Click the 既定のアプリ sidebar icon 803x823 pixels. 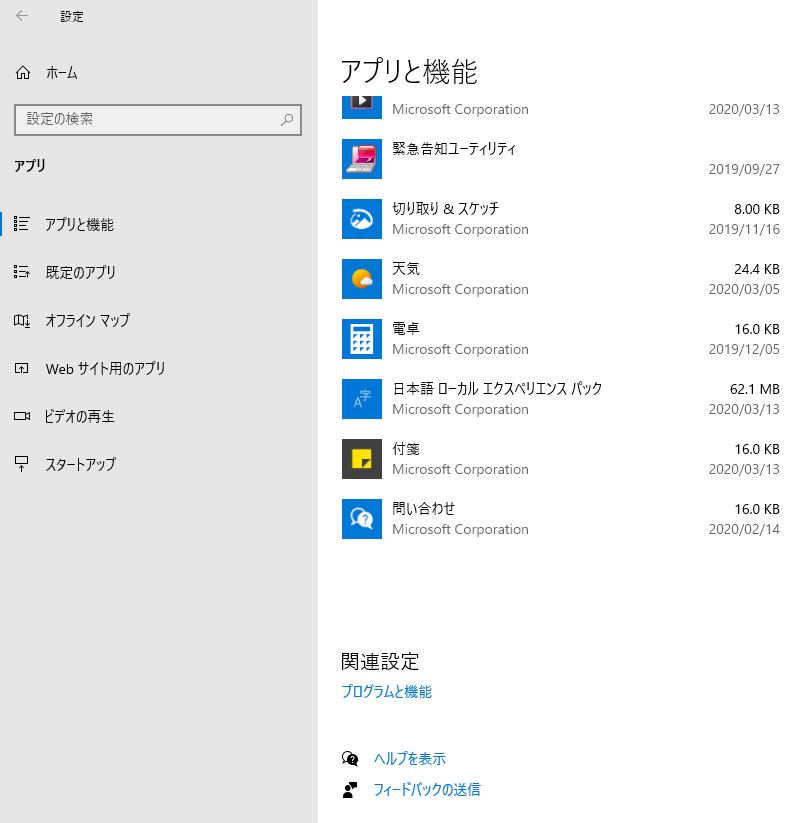(22, 271)
